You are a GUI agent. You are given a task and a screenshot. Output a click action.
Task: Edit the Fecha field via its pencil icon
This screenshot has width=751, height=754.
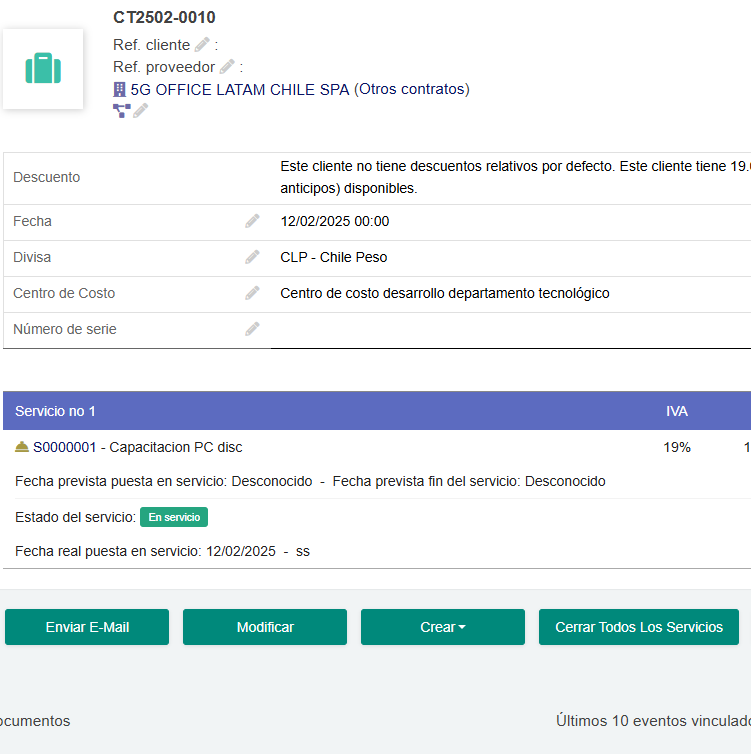coord(252,221)
